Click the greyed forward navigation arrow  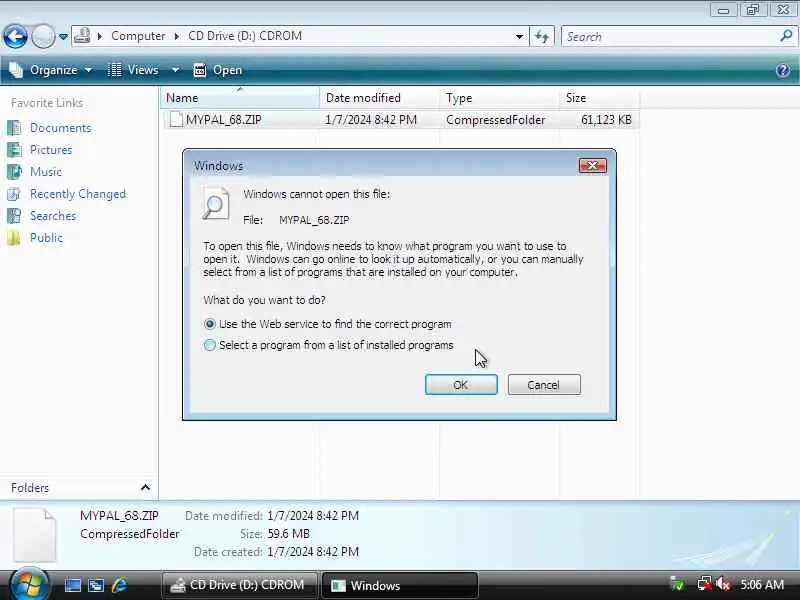(43, 37)
